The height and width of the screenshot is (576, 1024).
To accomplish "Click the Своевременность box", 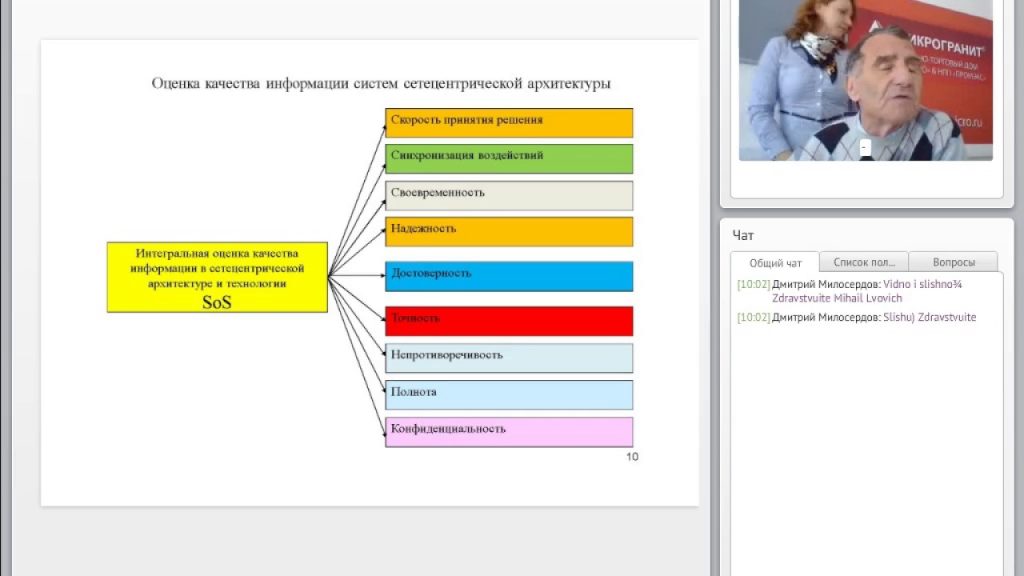I will click(509, 195).
